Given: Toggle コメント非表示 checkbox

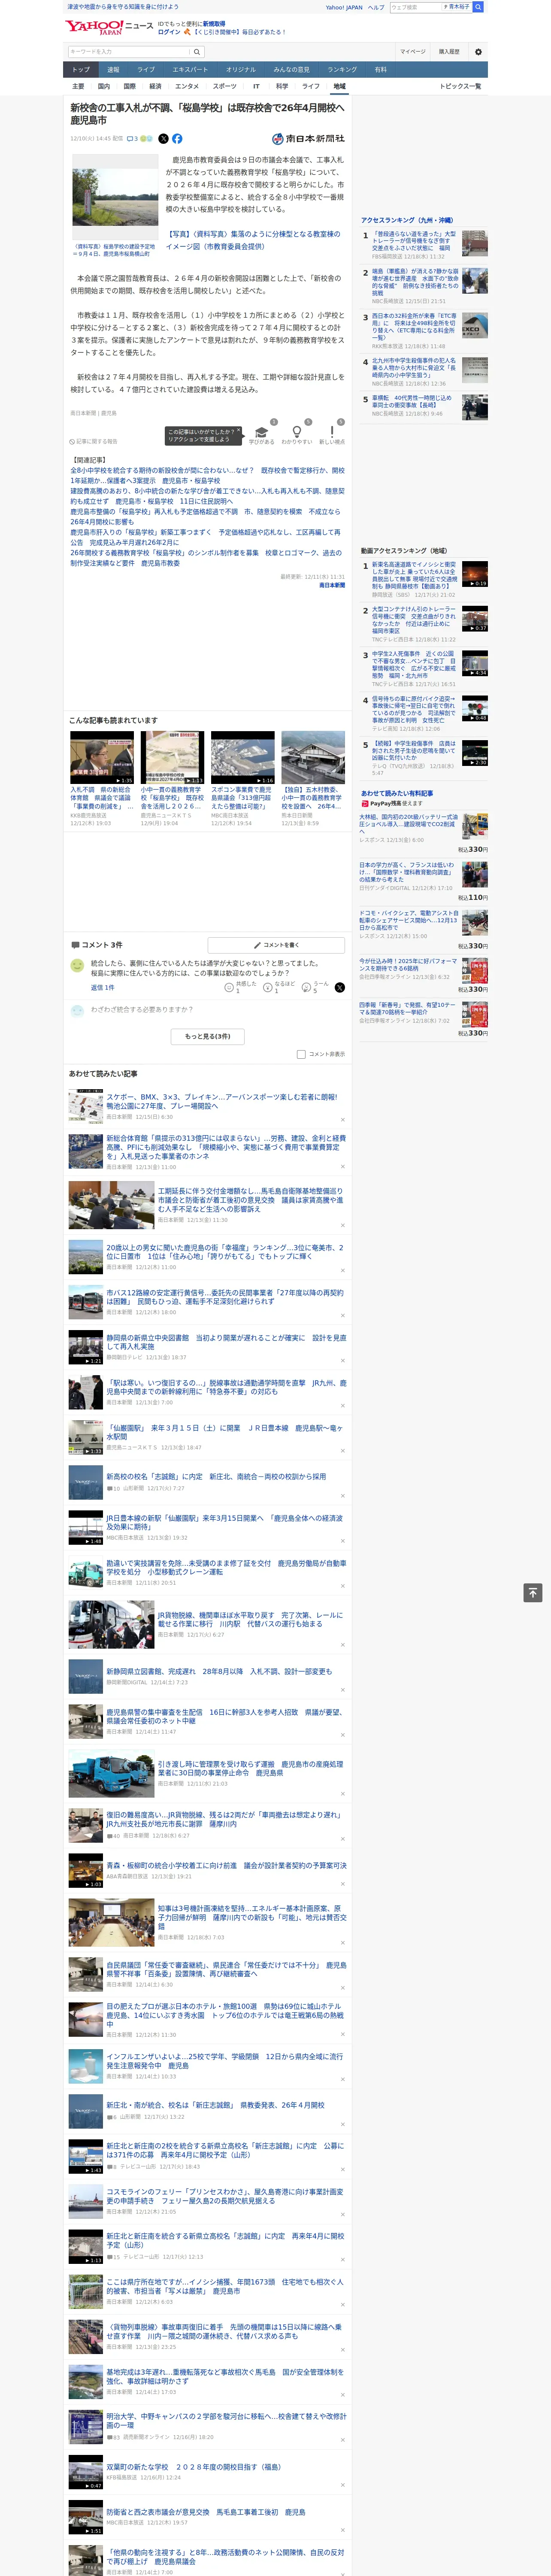Looking at the screenshot, I should 301,1054.
